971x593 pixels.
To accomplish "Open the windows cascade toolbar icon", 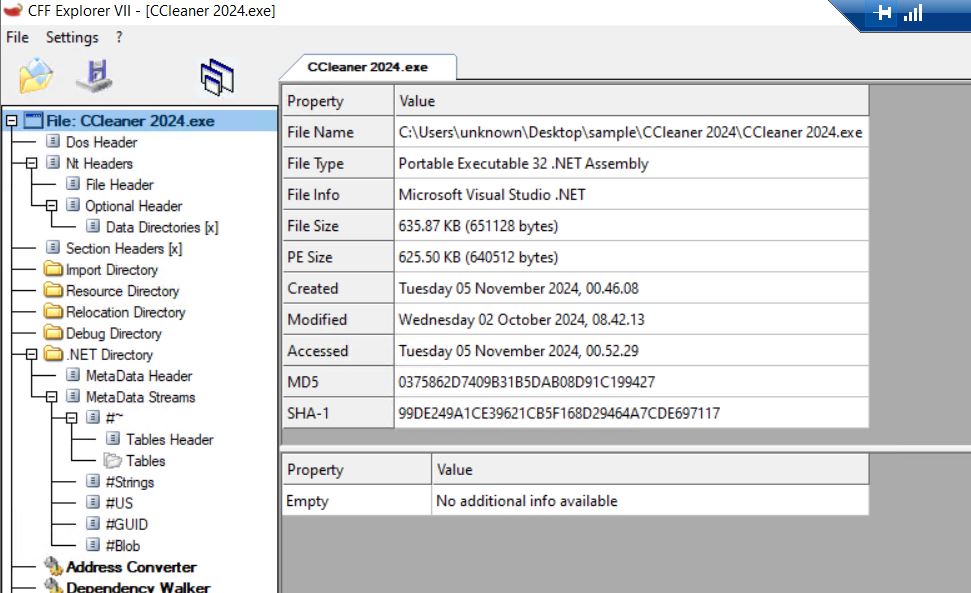I will point(217,77).
